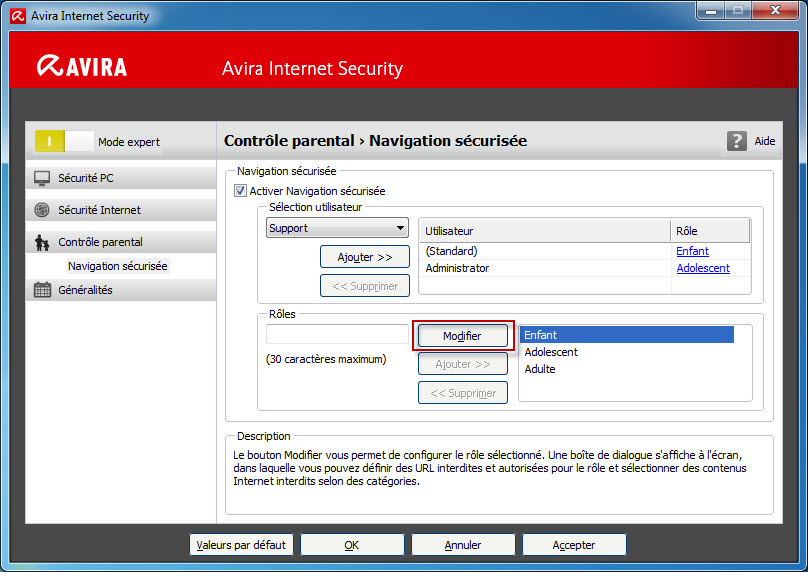The width and height of the screenshot is (808, 572).
Task: Toggle the Mode expert switch
Action: 64,141
